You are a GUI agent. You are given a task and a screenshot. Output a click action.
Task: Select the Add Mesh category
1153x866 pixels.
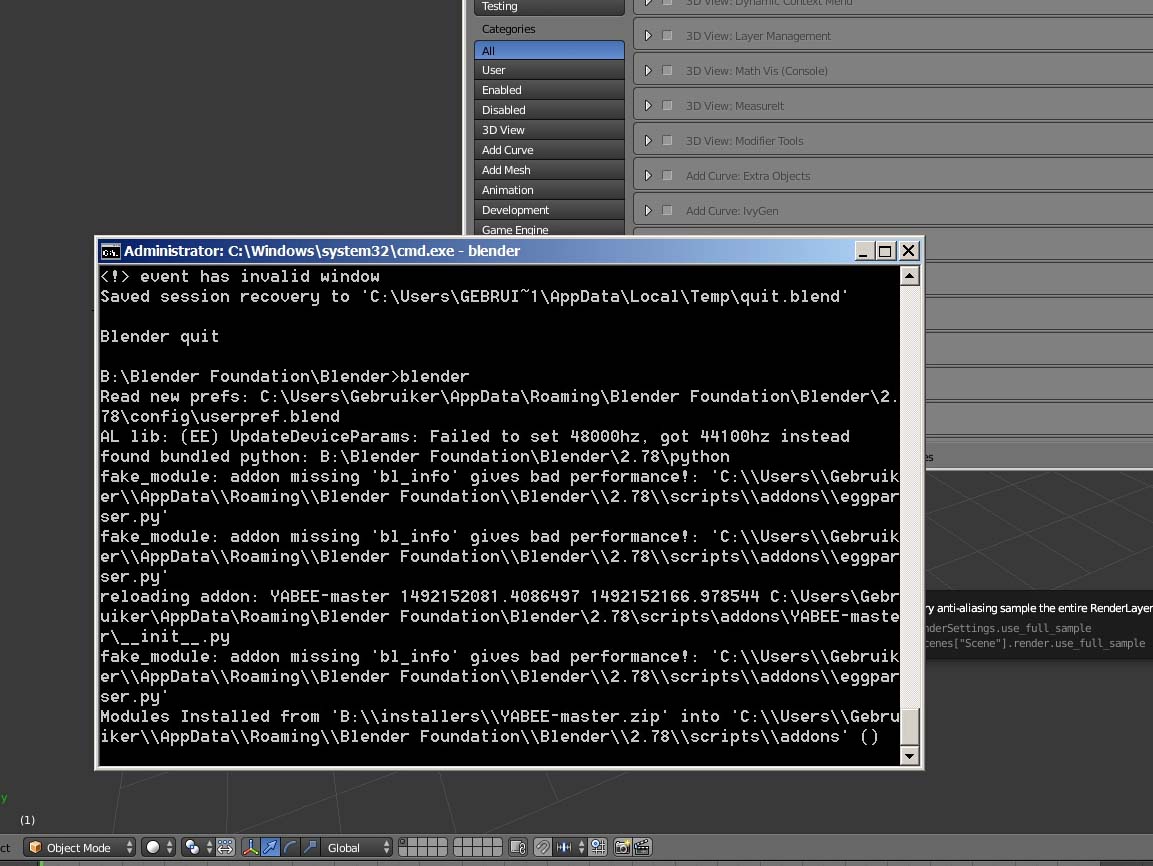pyautogui.click(x=549, y=170)
